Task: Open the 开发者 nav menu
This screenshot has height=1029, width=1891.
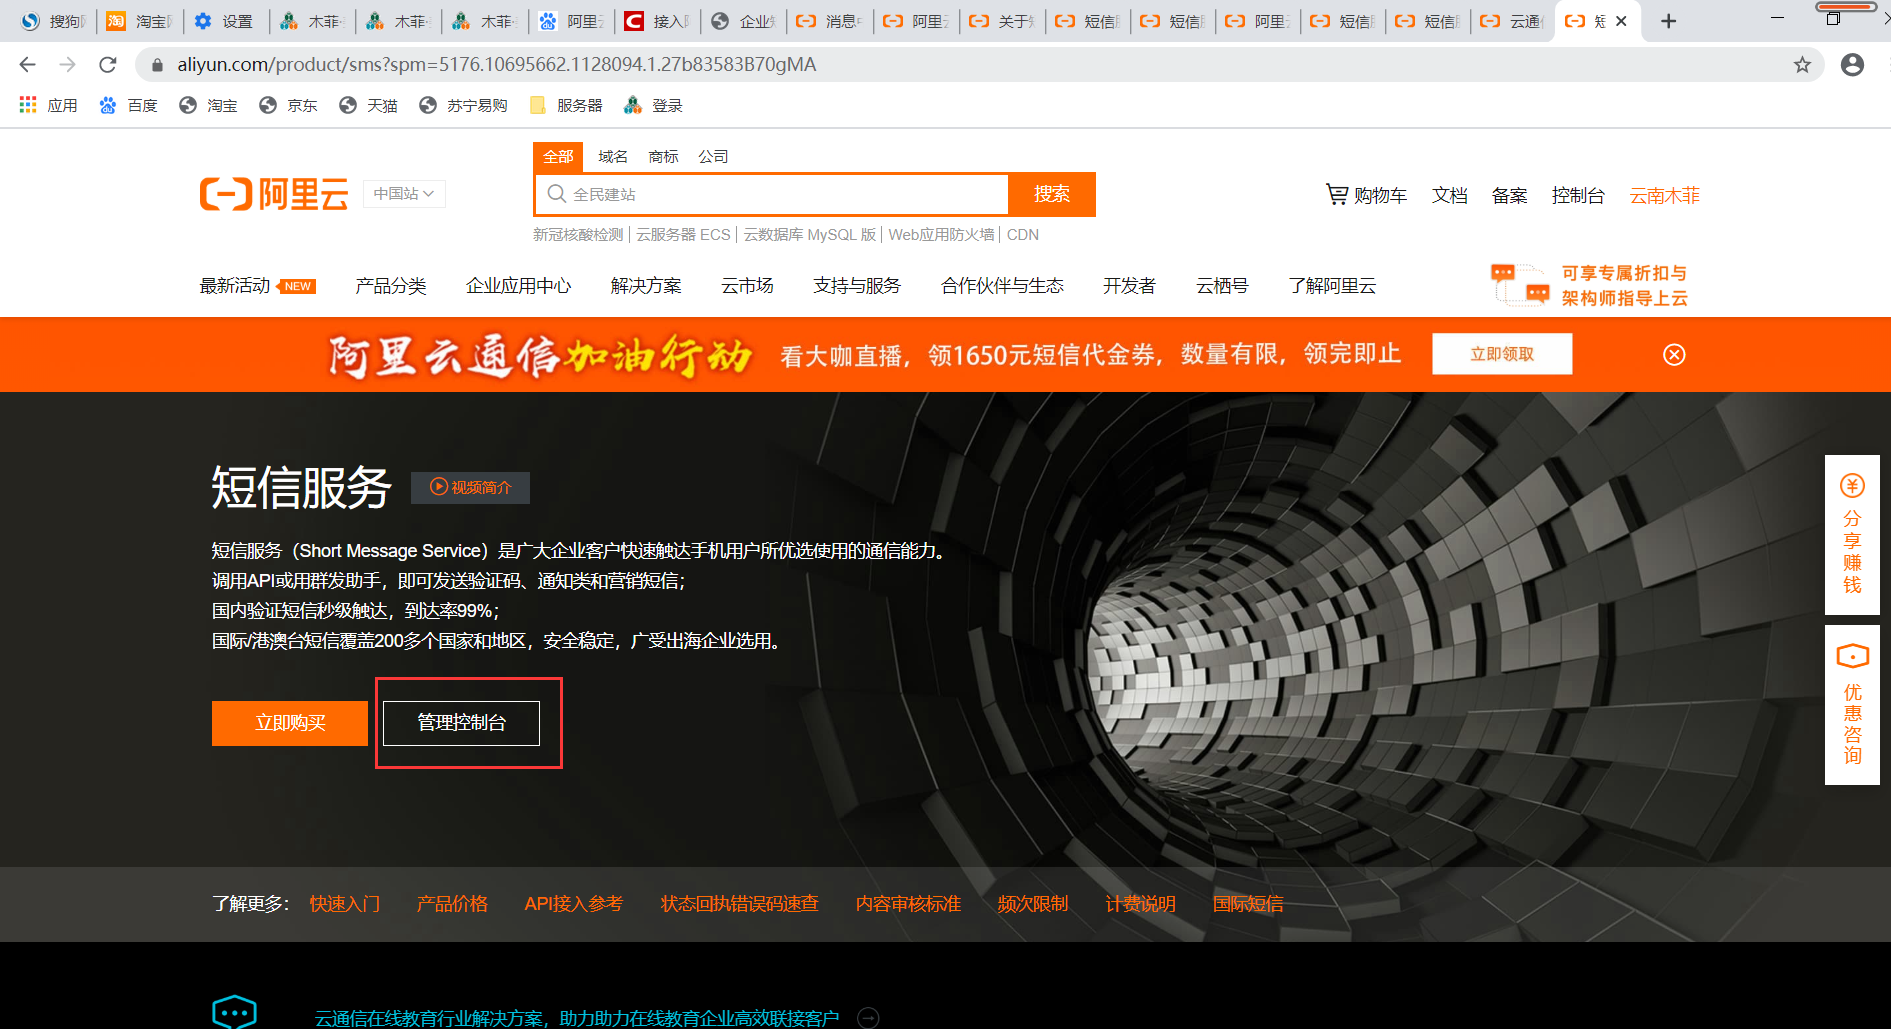Action: [1129, 286]
